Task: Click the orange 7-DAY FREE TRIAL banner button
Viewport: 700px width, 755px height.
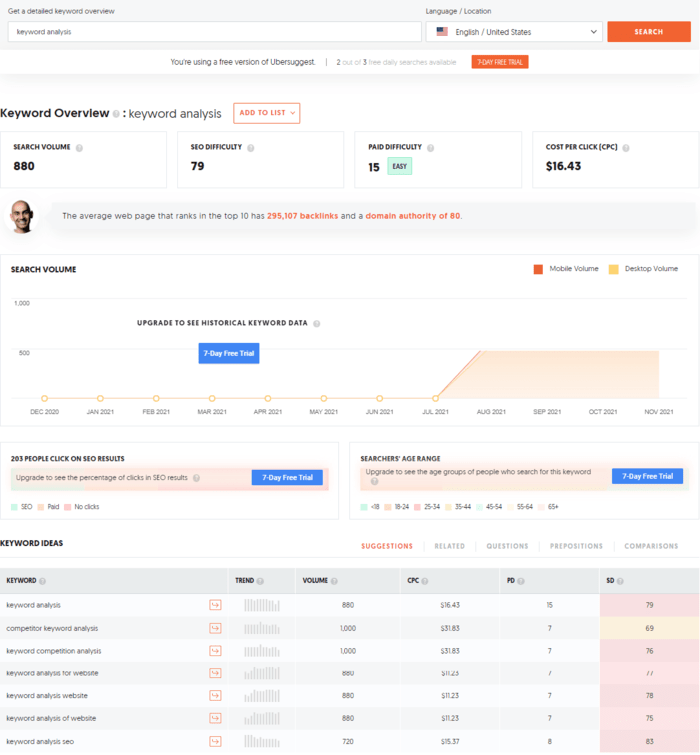Action: pos(500,62)
